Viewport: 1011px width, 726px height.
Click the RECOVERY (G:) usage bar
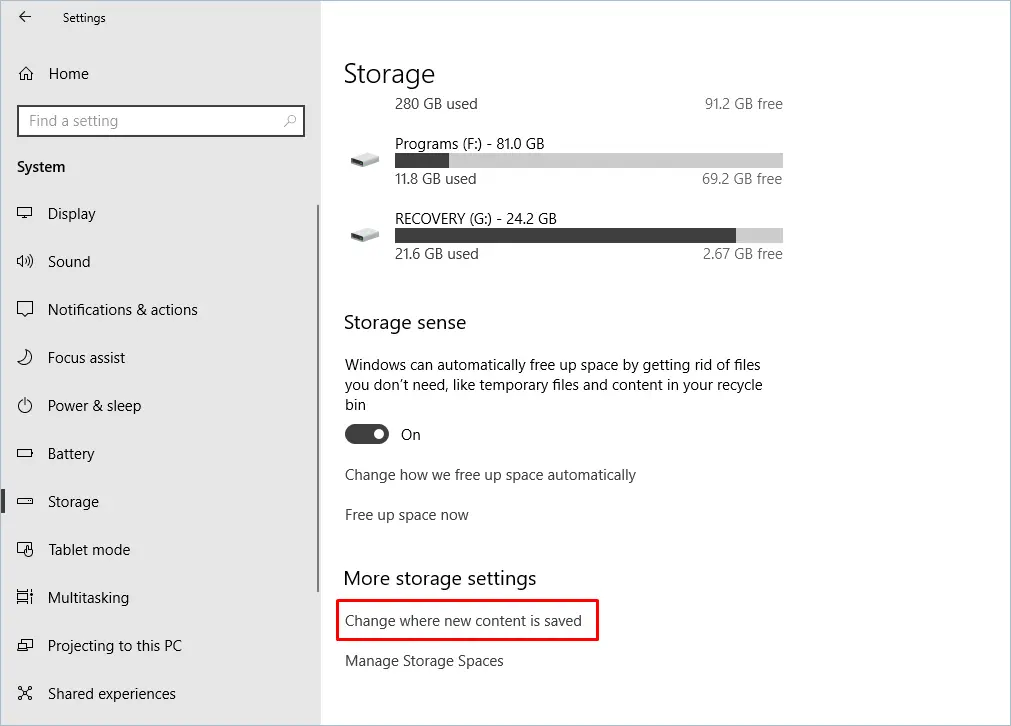pyautogui.click(x=588, y=236)
